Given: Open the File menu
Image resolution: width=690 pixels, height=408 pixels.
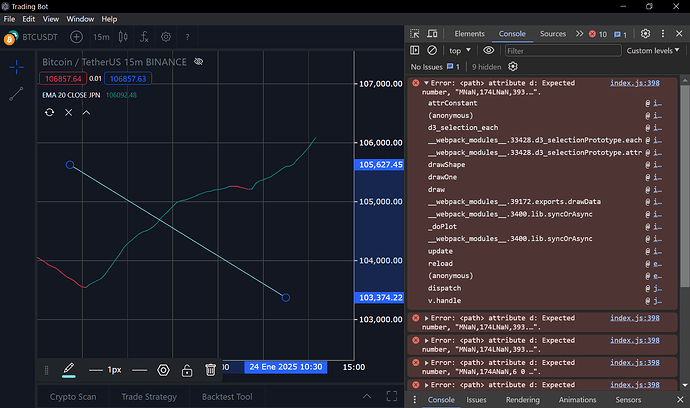Looking at the screenshot, I should click(x=9, y=19).
